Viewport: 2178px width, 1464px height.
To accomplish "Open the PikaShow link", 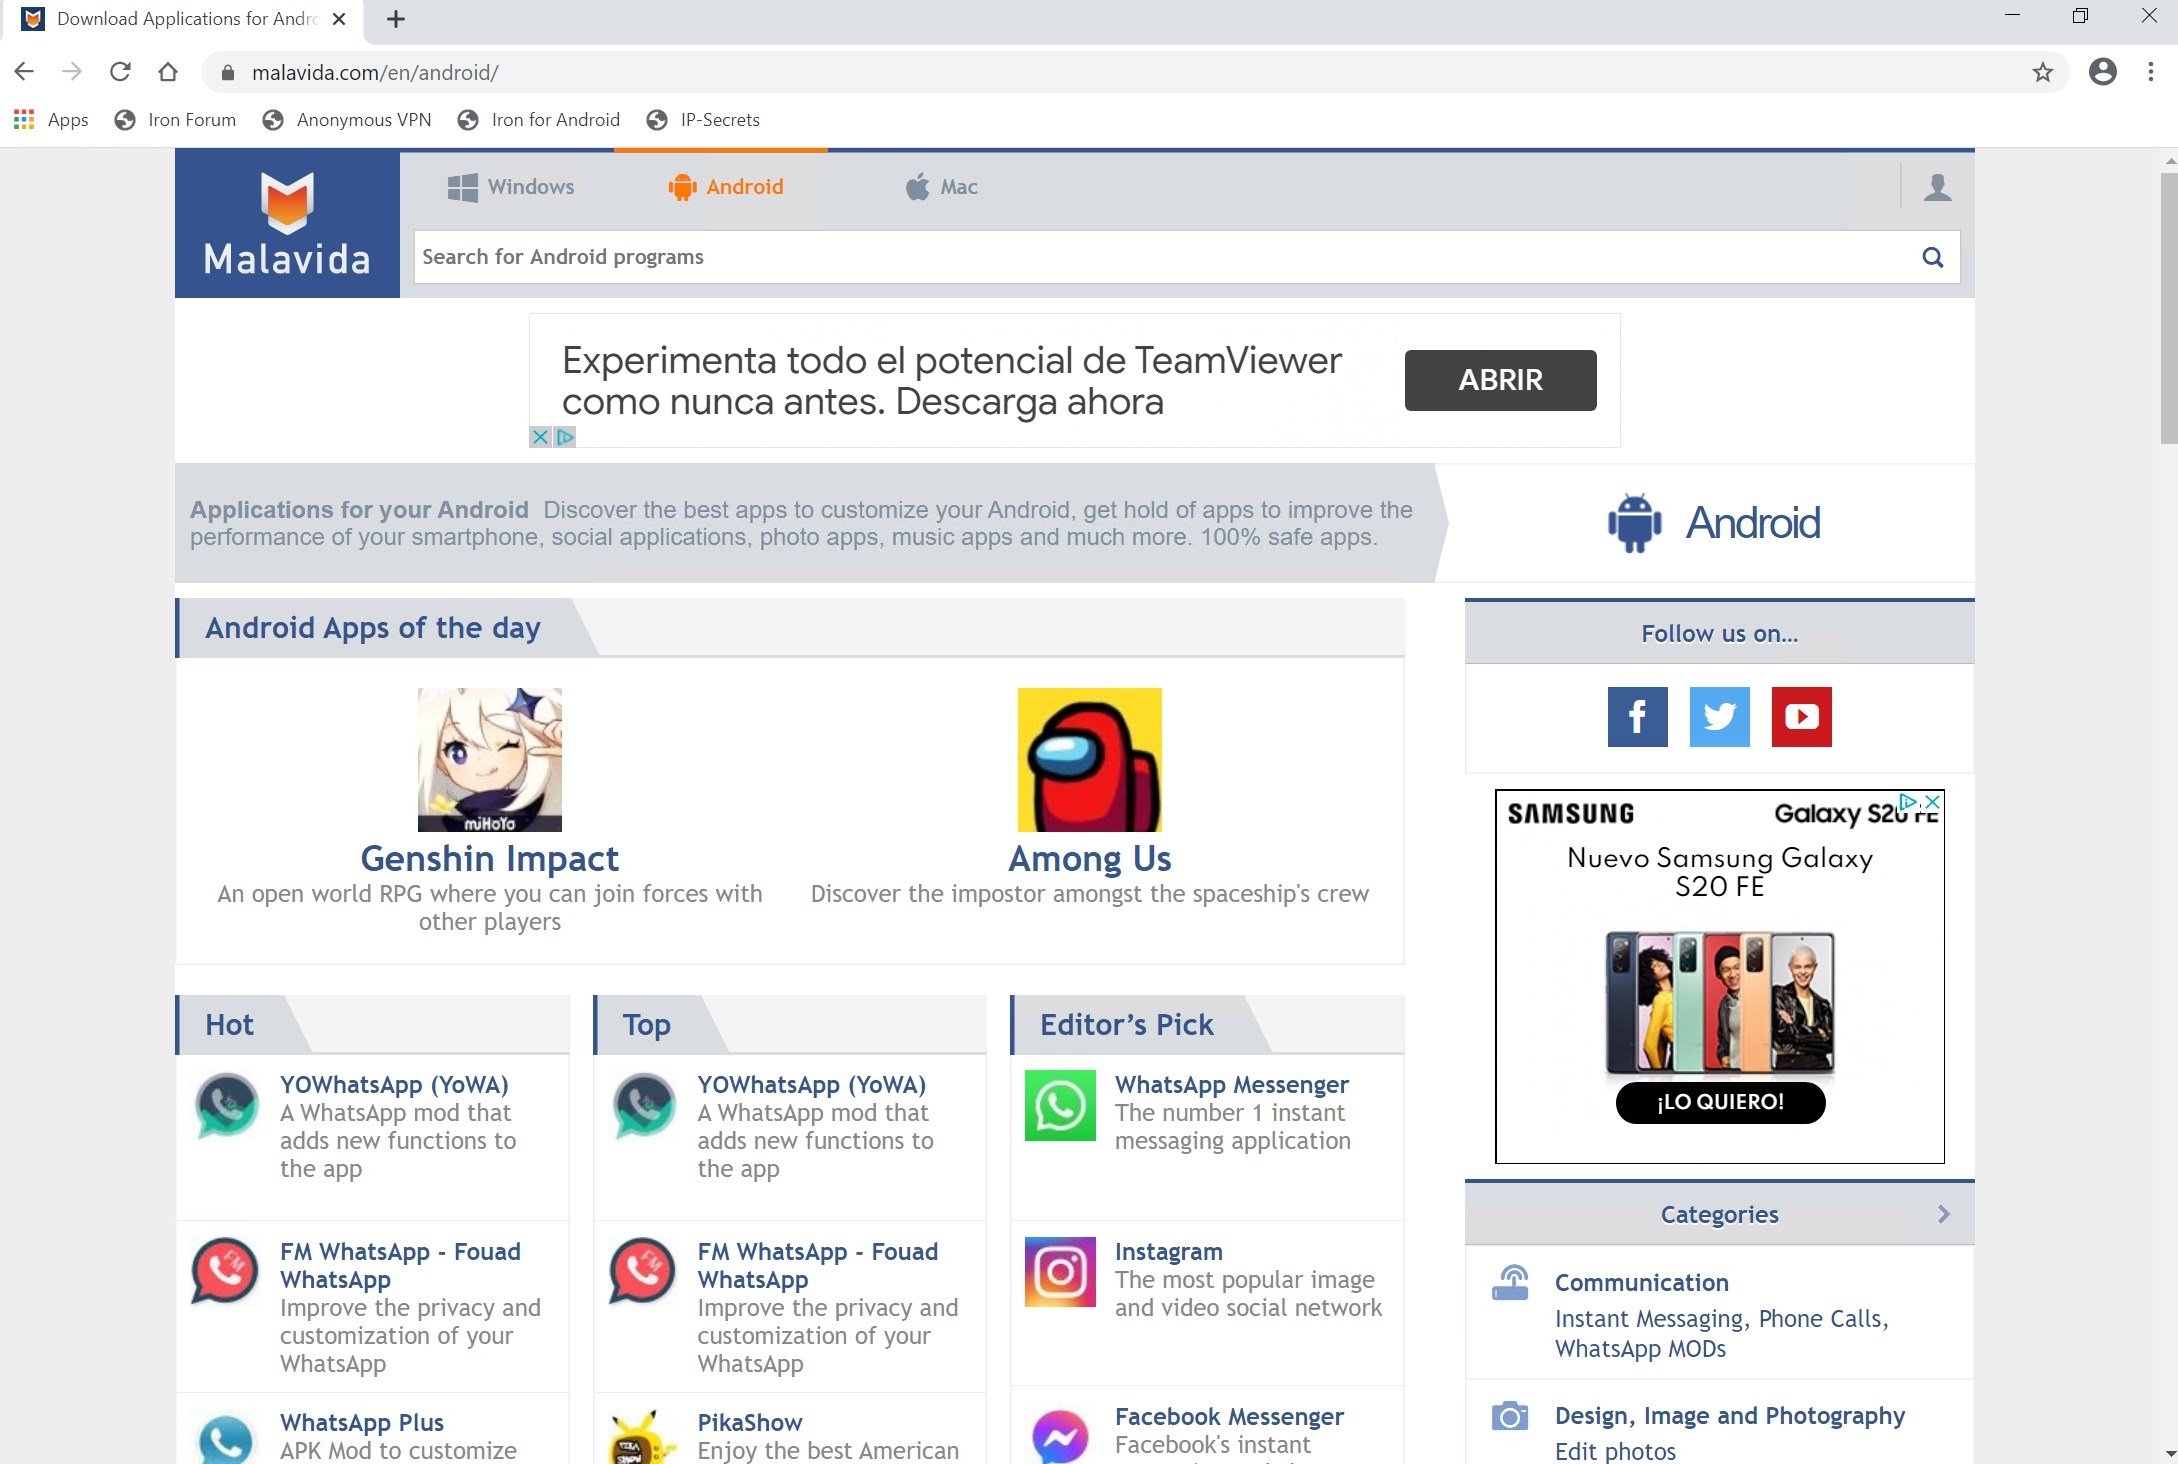I will click(x=750, y=1422).
